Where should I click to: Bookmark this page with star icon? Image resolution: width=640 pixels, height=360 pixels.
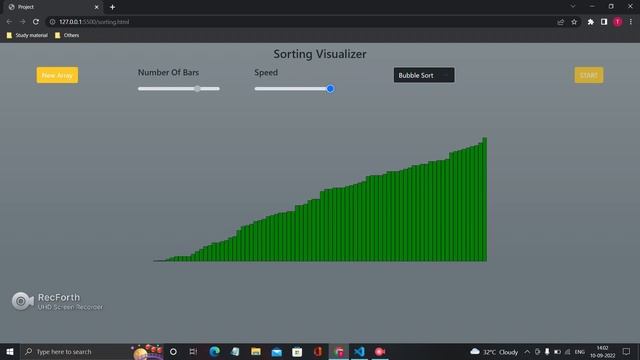pyautogui.click(x=574, y=22)
